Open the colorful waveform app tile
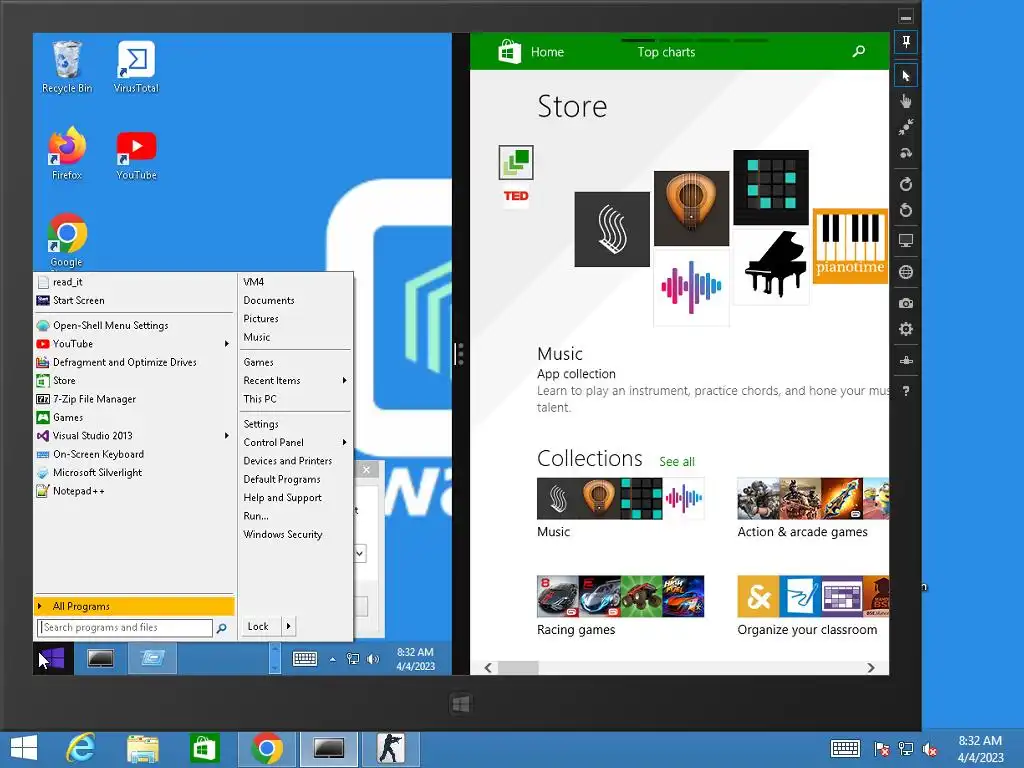The image size is (1024, 768). pos(692,287)
